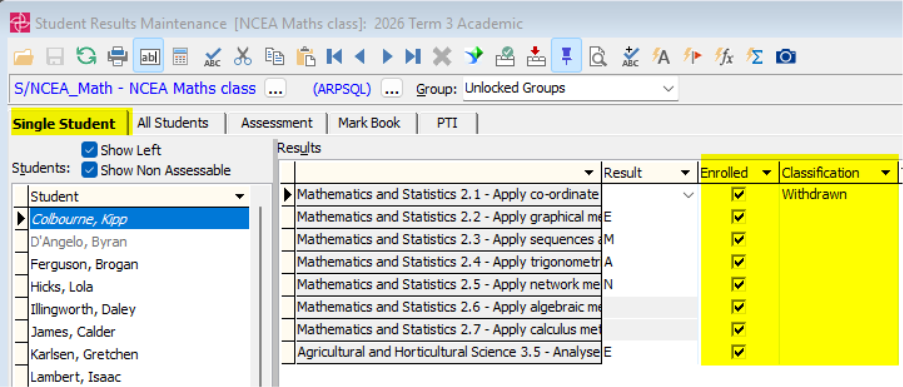The image size is (903, 387).
Task: Toggle Enrolled for Mathematics and Statistics 2.4
Action: coord(739,261)
